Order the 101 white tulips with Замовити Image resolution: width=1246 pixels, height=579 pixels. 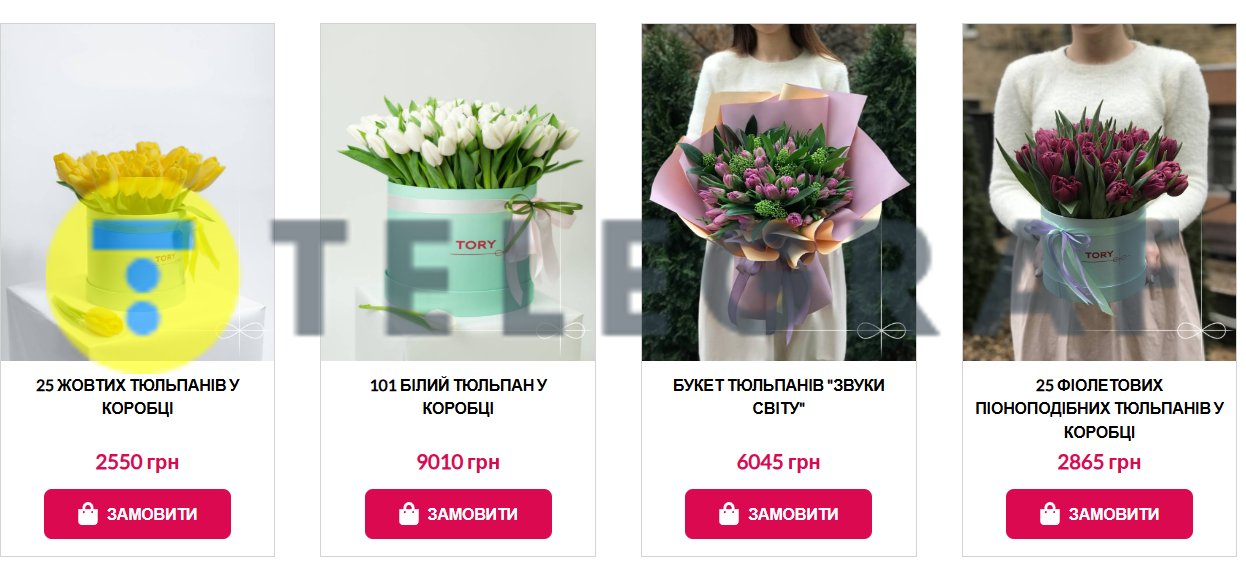click(458, 514)
